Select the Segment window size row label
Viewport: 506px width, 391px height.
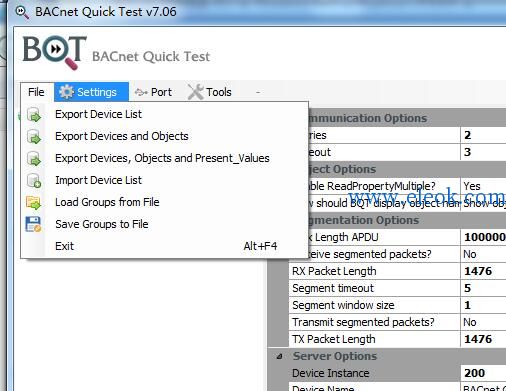point(343,305)
